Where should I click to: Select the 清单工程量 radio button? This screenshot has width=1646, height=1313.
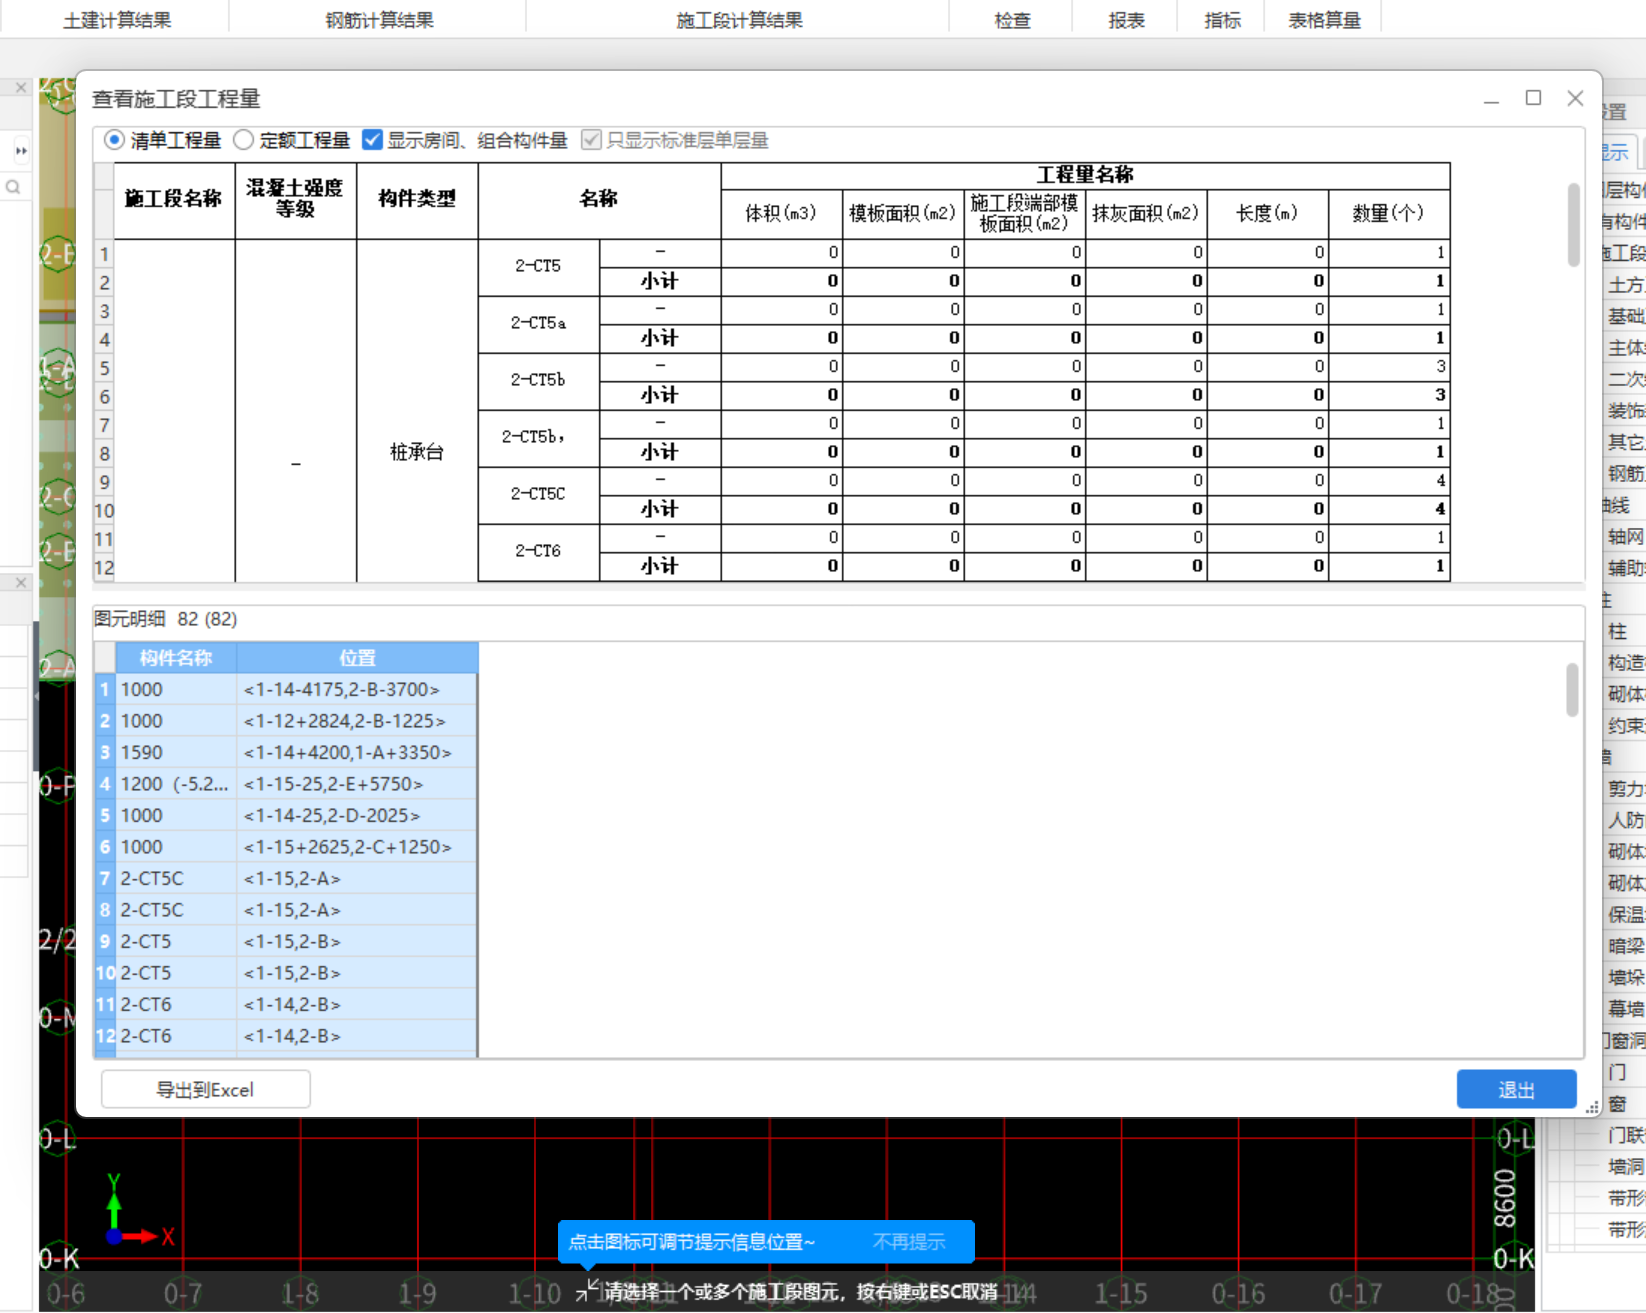pyautogui.click(x=114, y=140)
